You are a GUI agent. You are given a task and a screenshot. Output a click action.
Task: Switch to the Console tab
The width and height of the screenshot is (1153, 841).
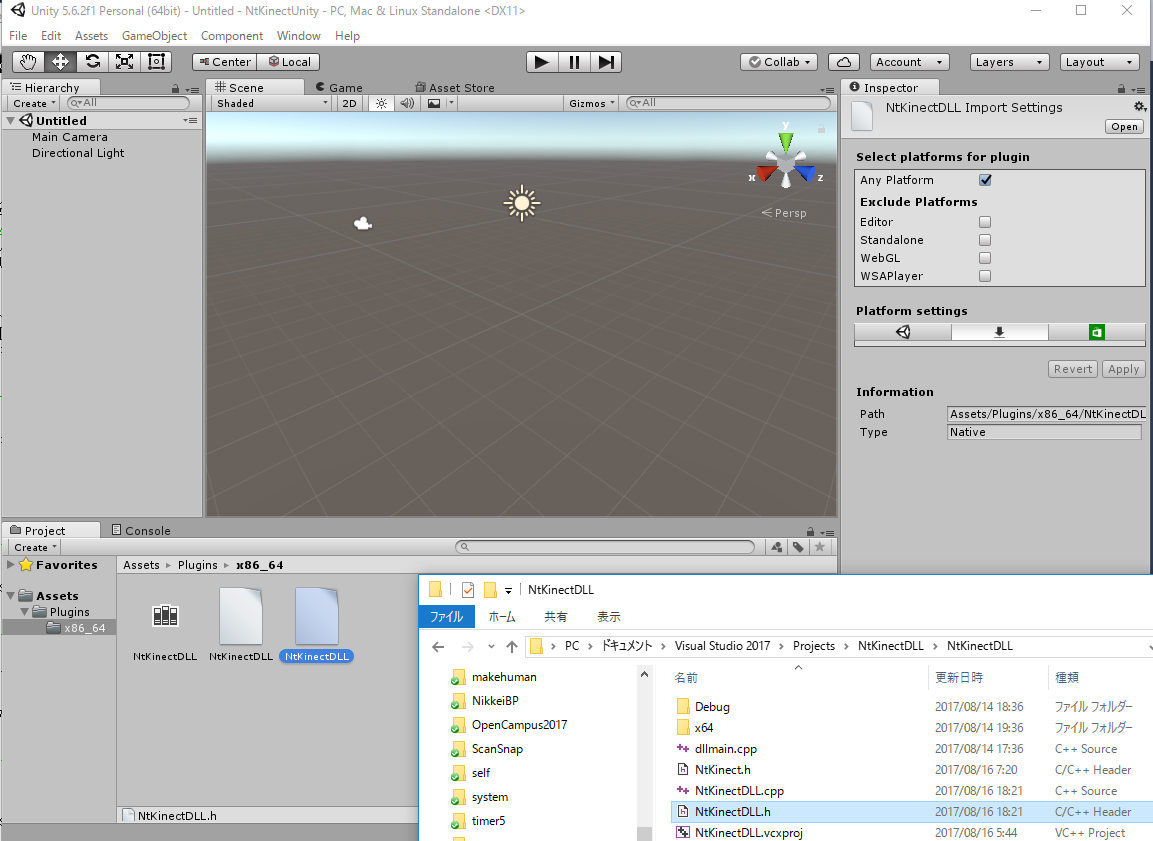[140, 530]
